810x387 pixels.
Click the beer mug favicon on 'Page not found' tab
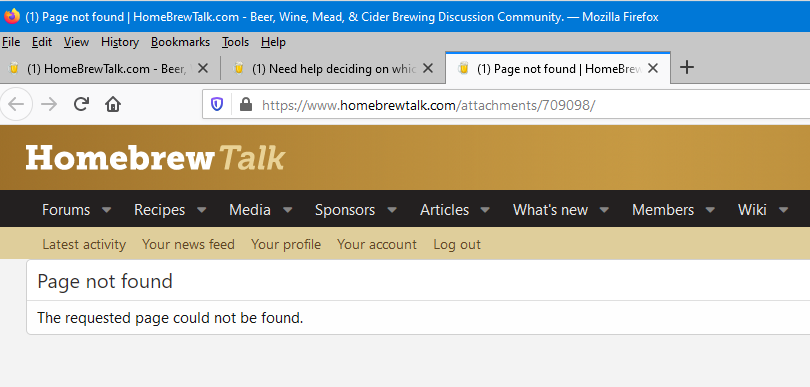tap(463, 68)
